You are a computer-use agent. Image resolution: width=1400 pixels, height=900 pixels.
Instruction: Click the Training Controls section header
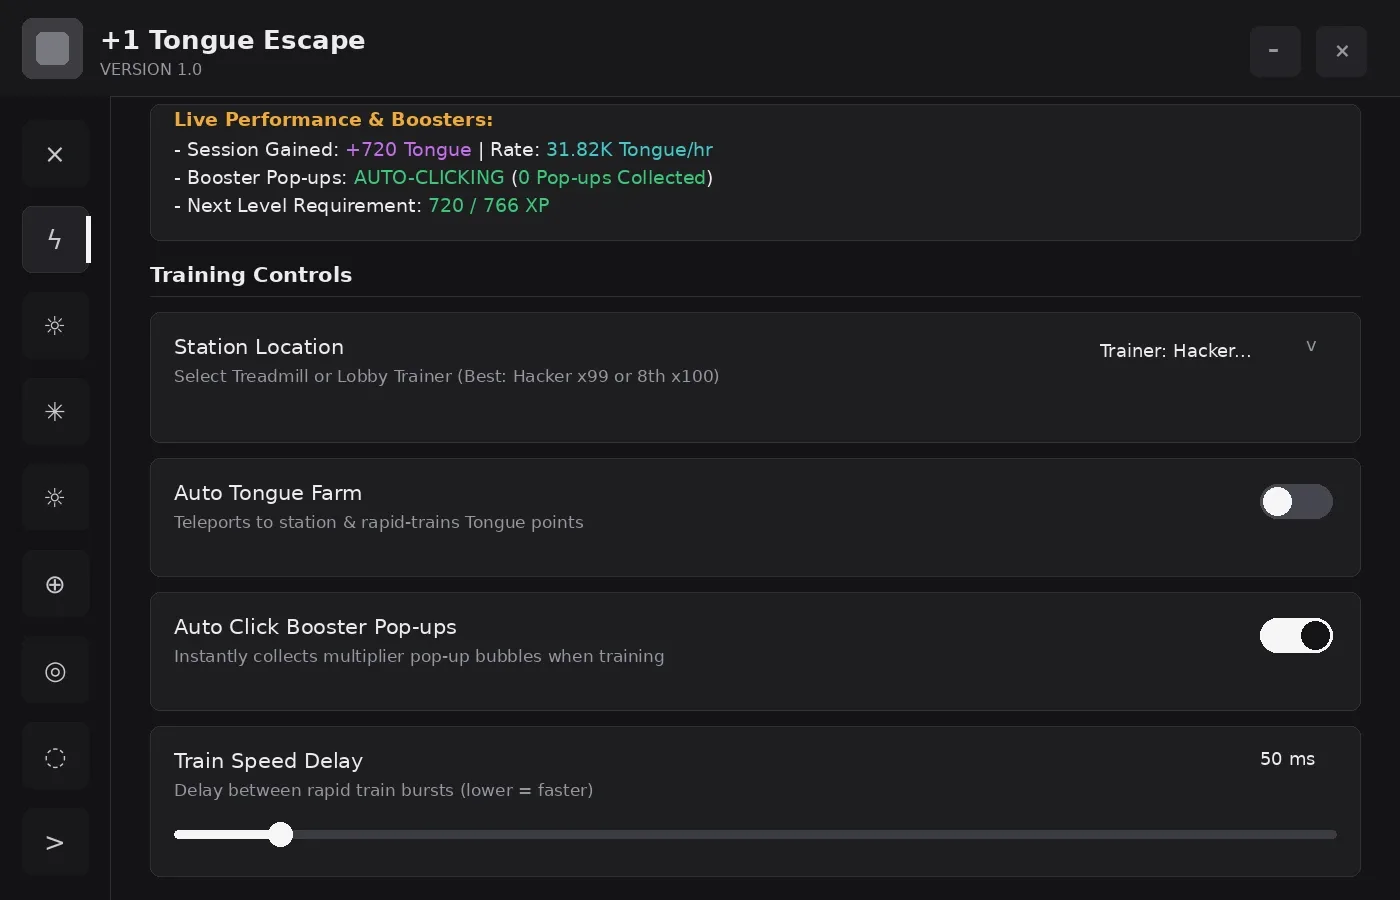251,275
